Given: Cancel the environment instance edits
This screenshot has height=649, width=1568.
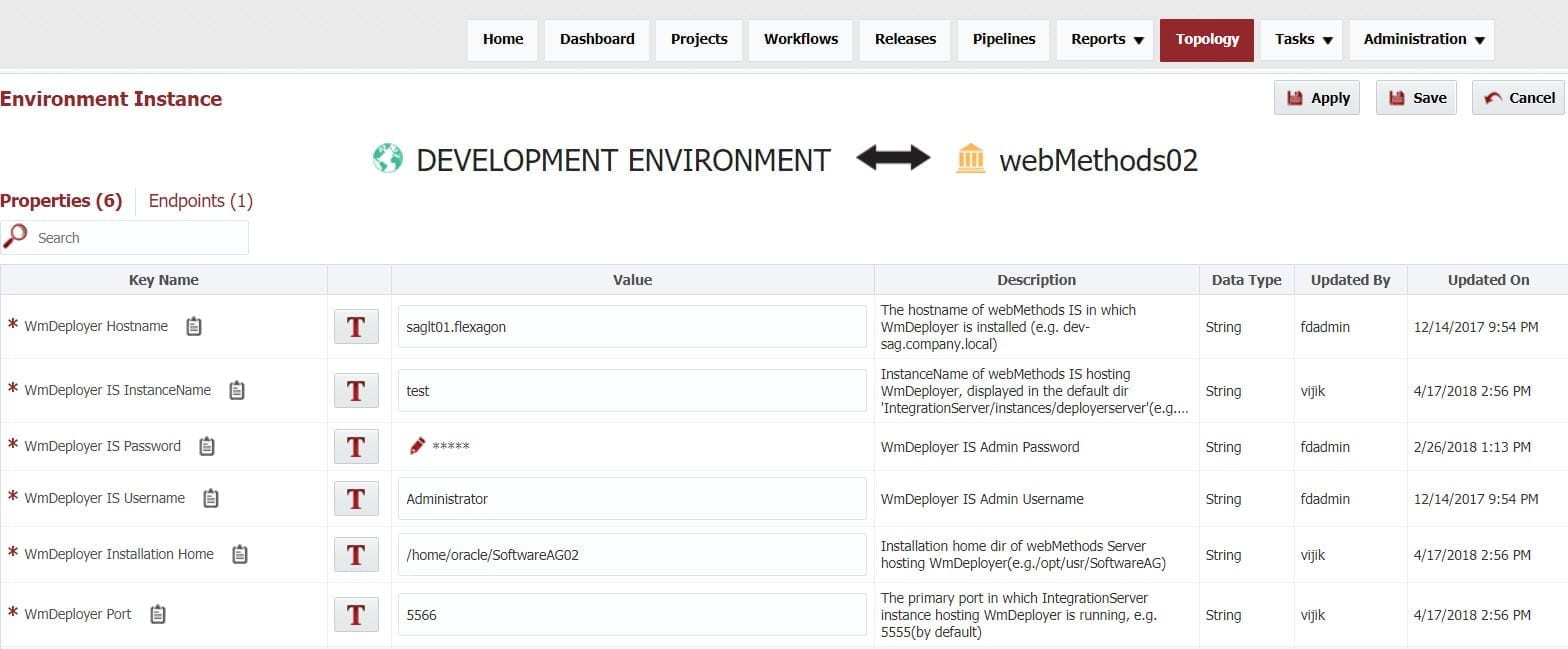Looking at the screenshot, I should [x=1518, y=98].
